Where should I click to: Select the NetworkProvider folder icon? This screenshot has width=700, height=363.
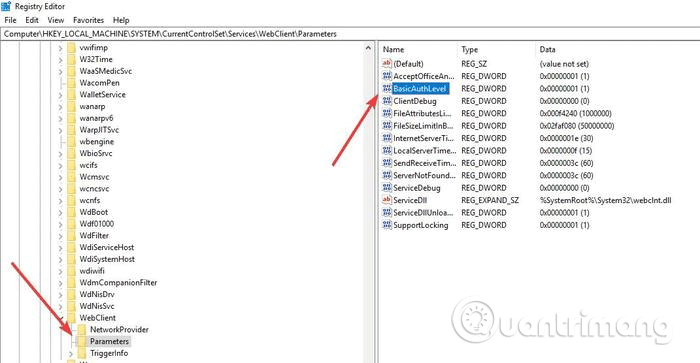click(82, 330)
